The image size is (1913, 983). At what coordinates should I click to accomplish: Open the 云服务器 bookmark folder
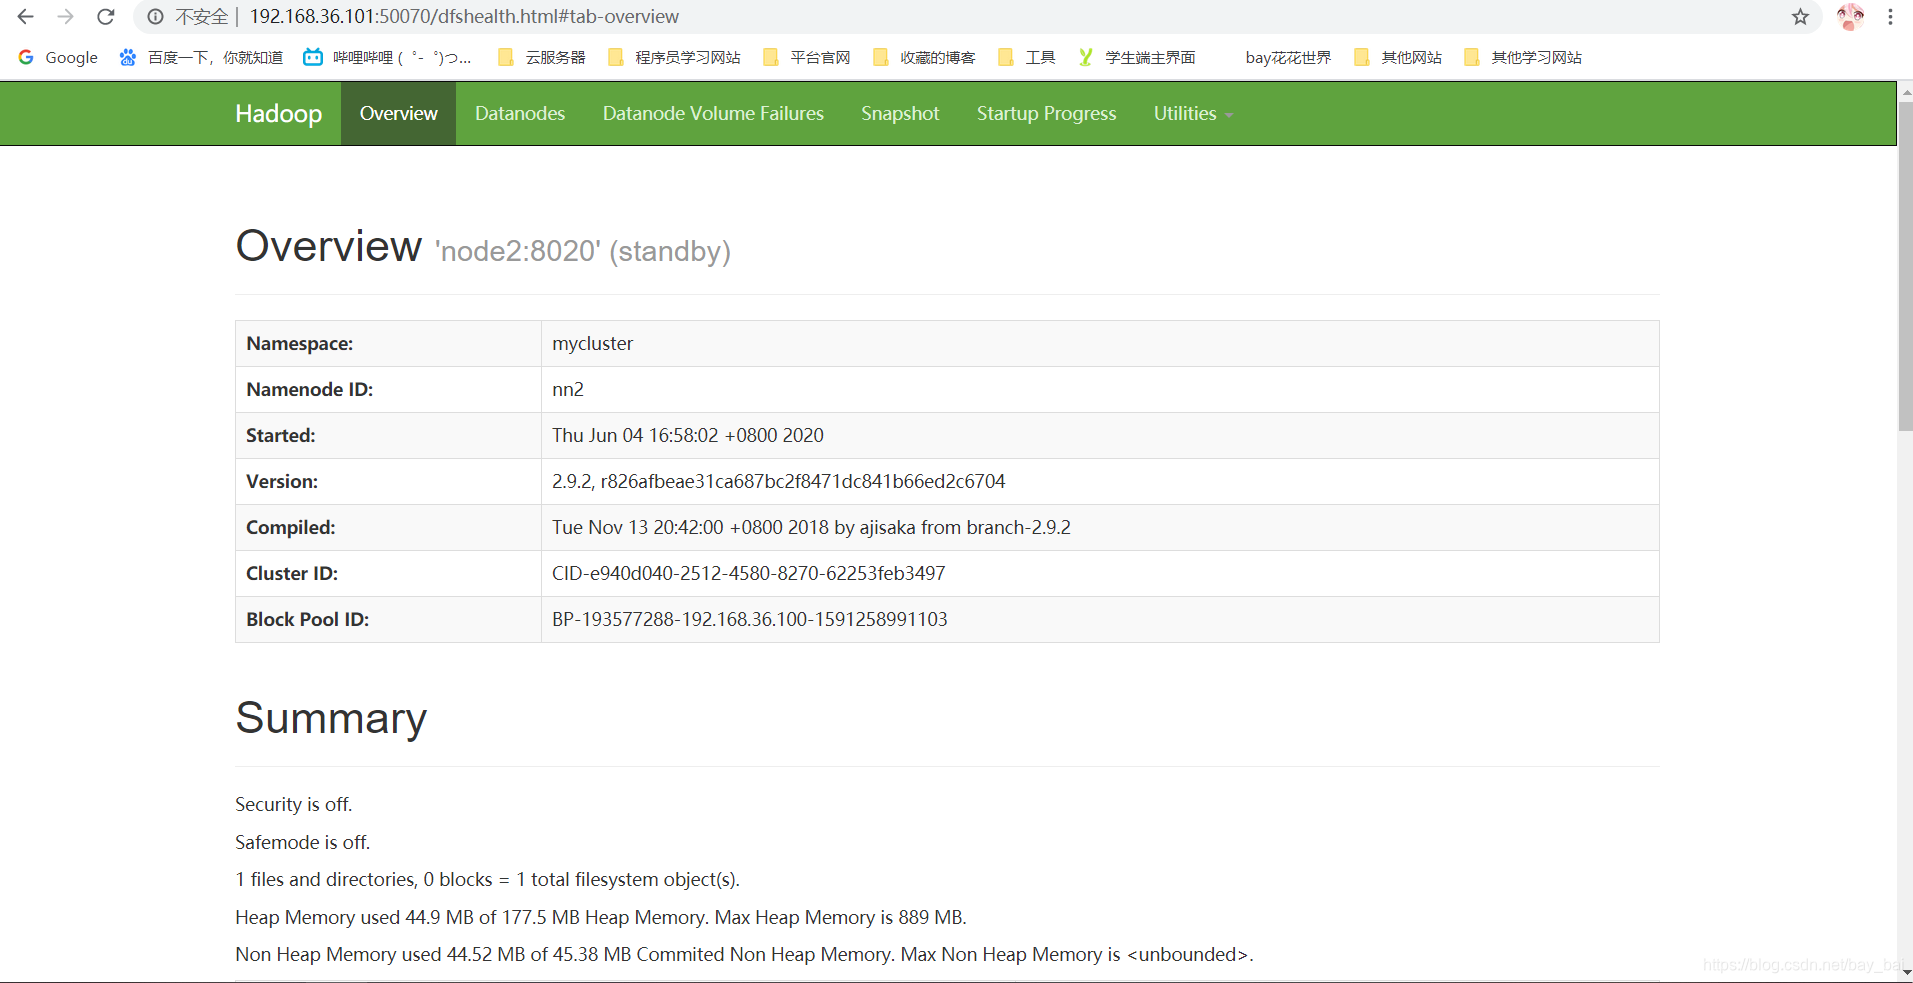pyautogui.click(x=541, y=57)
